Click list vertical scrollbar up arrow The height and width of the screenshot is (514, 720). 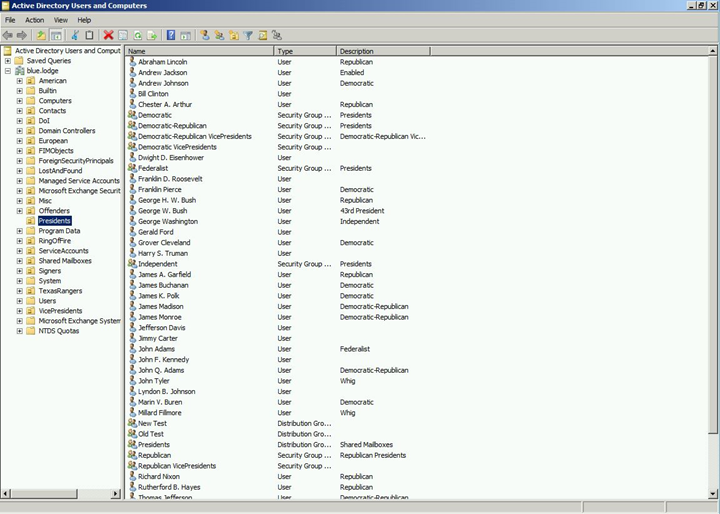coord(713,51)
